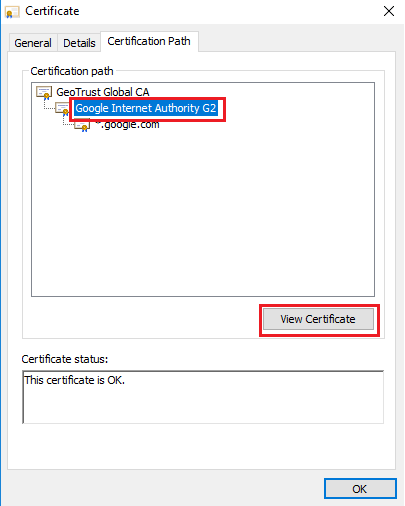
Task: Select the *.google.com leaf certificate
Action: pyautogui.click(x=127, y=125)
